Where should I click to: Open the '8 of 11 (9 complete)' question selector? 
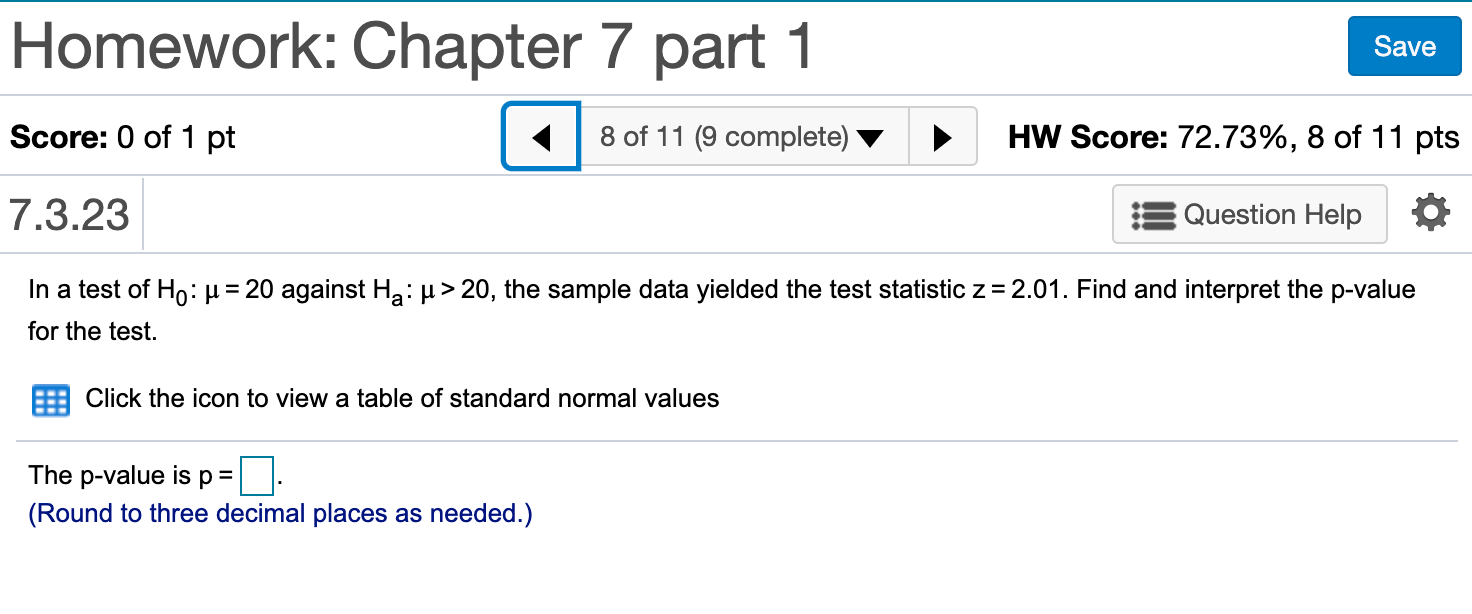pyautogui.click(x=744, y=137)
